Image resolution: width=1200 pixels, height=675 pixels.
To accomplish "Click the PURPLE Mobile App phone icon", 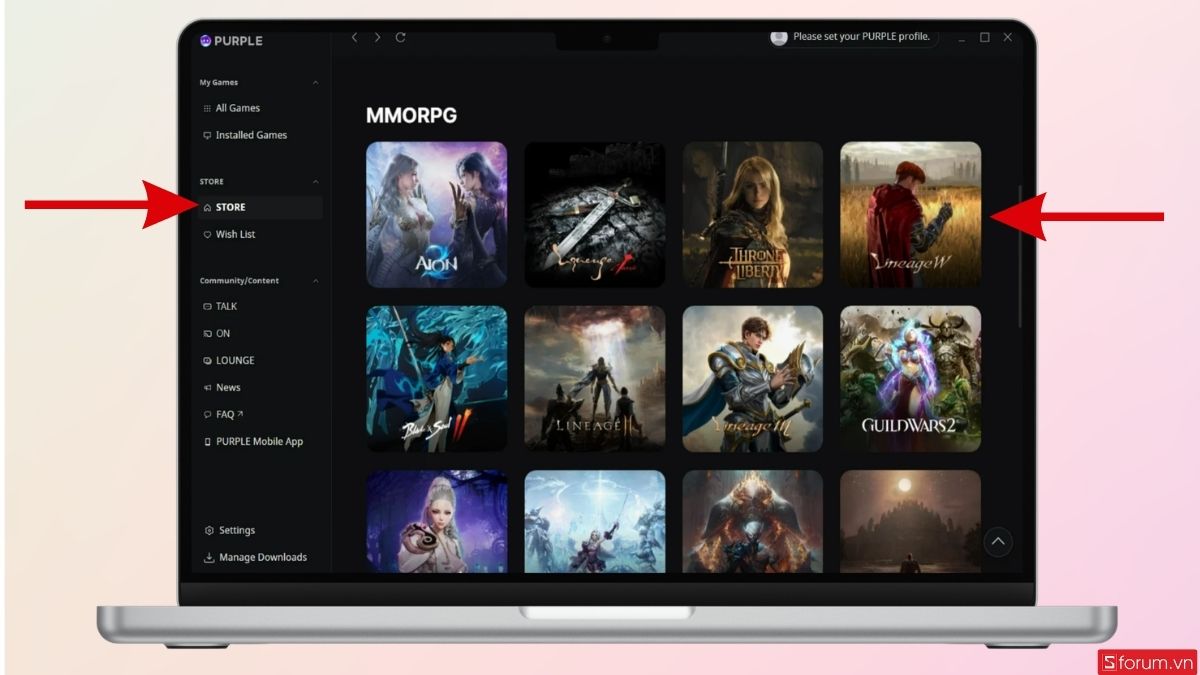I will pos(207,441).
